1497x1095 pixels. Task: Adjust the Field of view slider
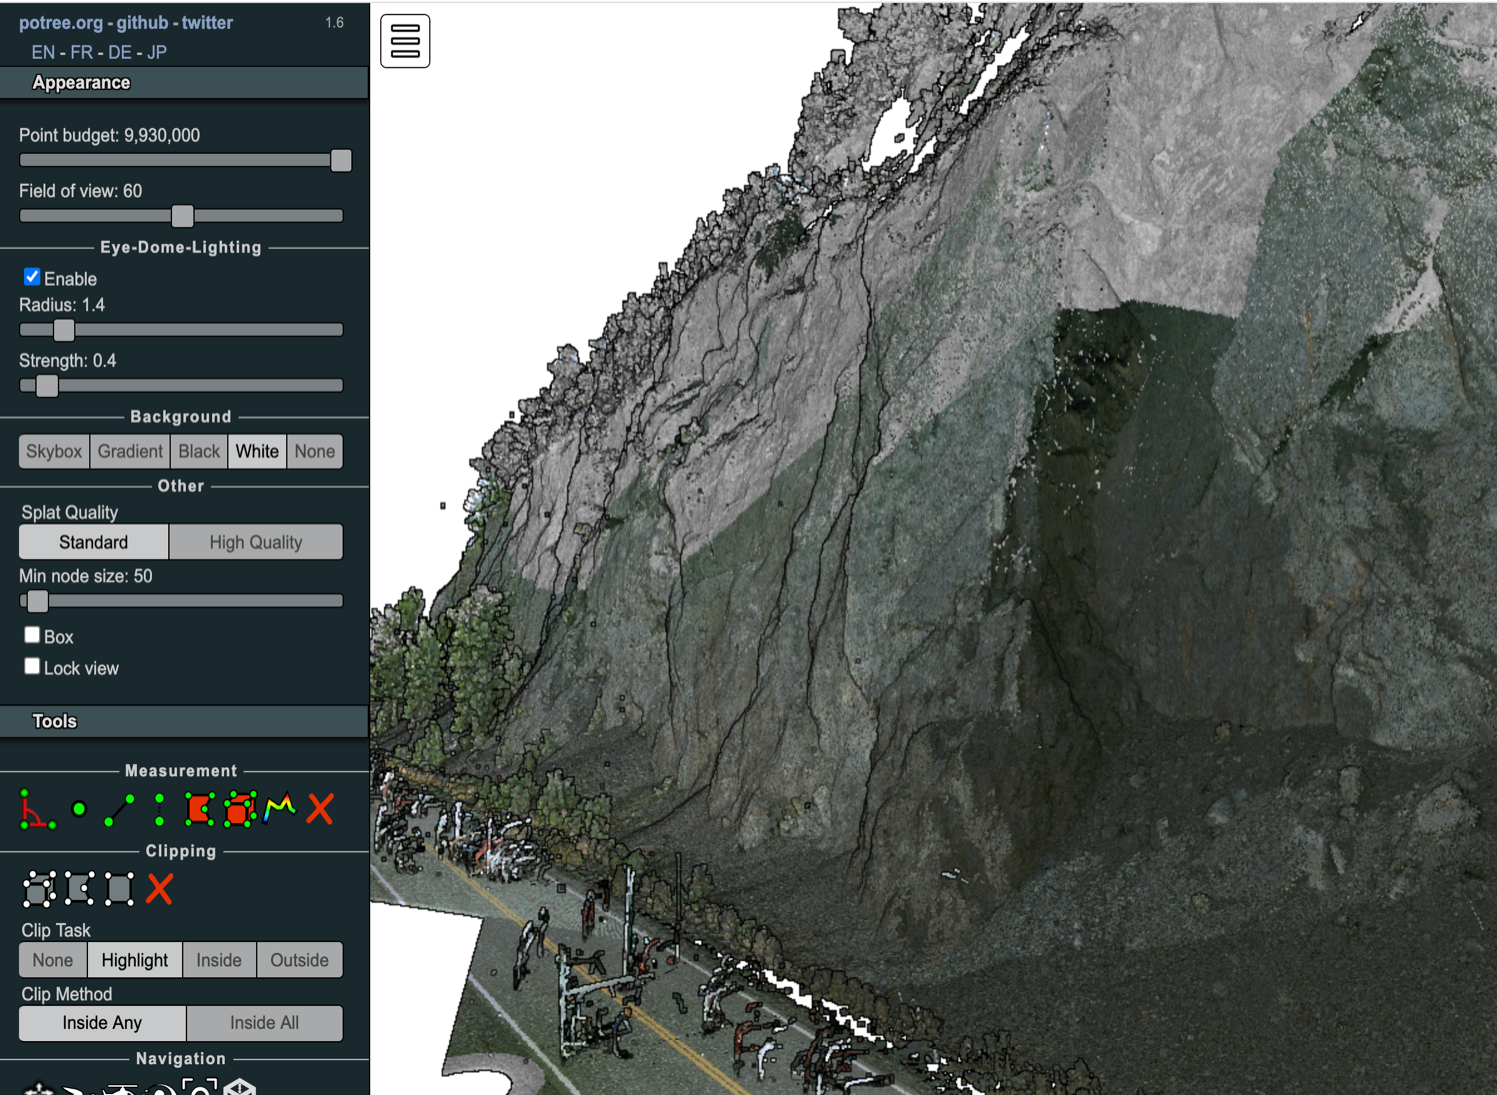coord(182,216)
